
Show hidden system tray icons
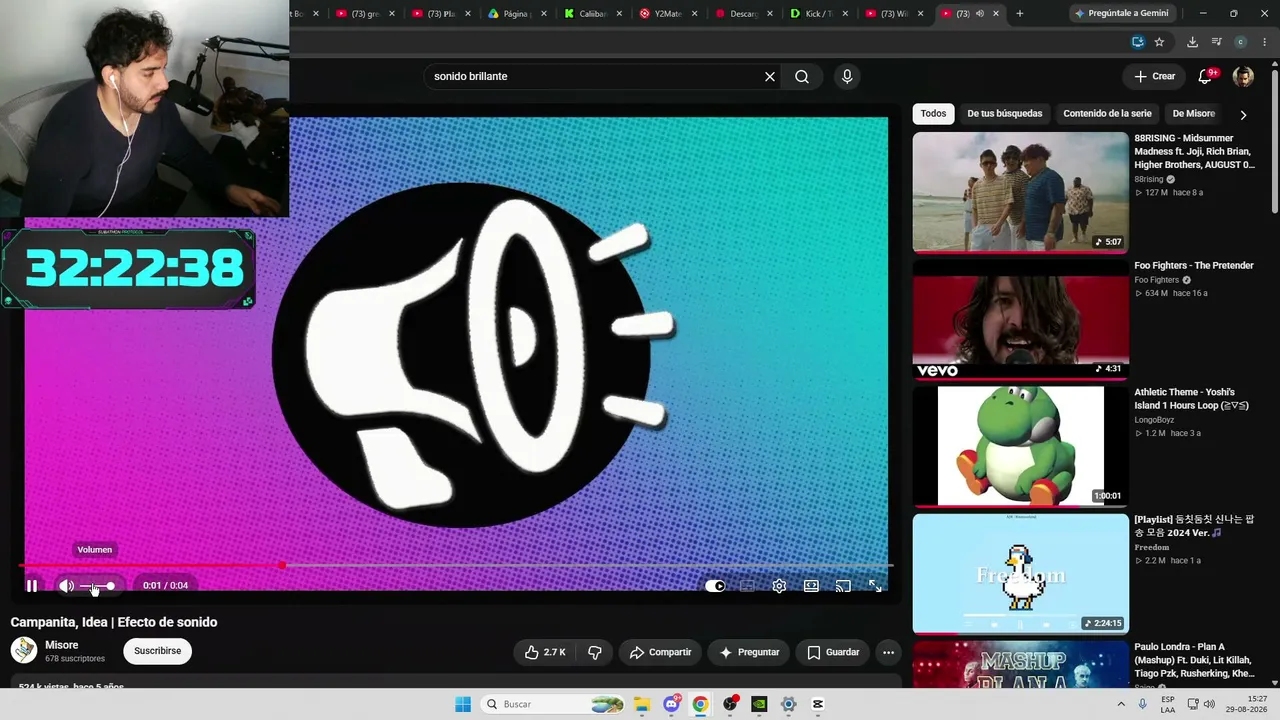[x=1121, y=704]
